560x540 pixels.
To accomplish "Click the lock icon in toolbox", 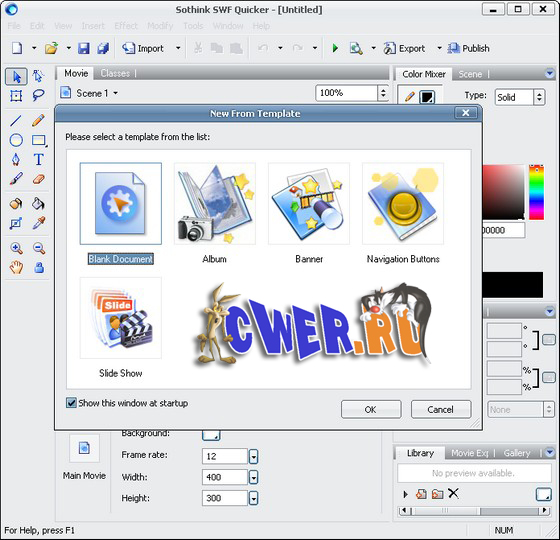I will tap(39, 267).
